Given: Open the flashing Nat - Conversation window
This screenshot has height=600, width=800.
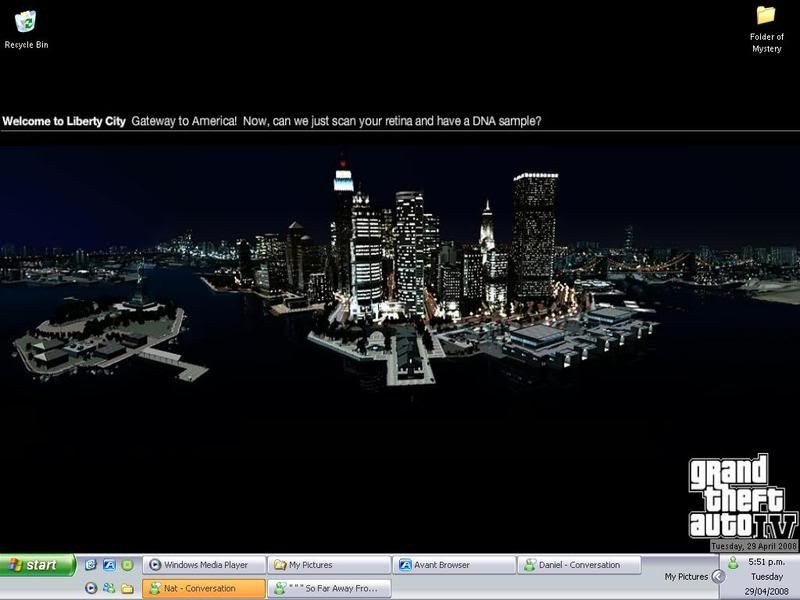Looking at the screenshot, I should [204, 588].
